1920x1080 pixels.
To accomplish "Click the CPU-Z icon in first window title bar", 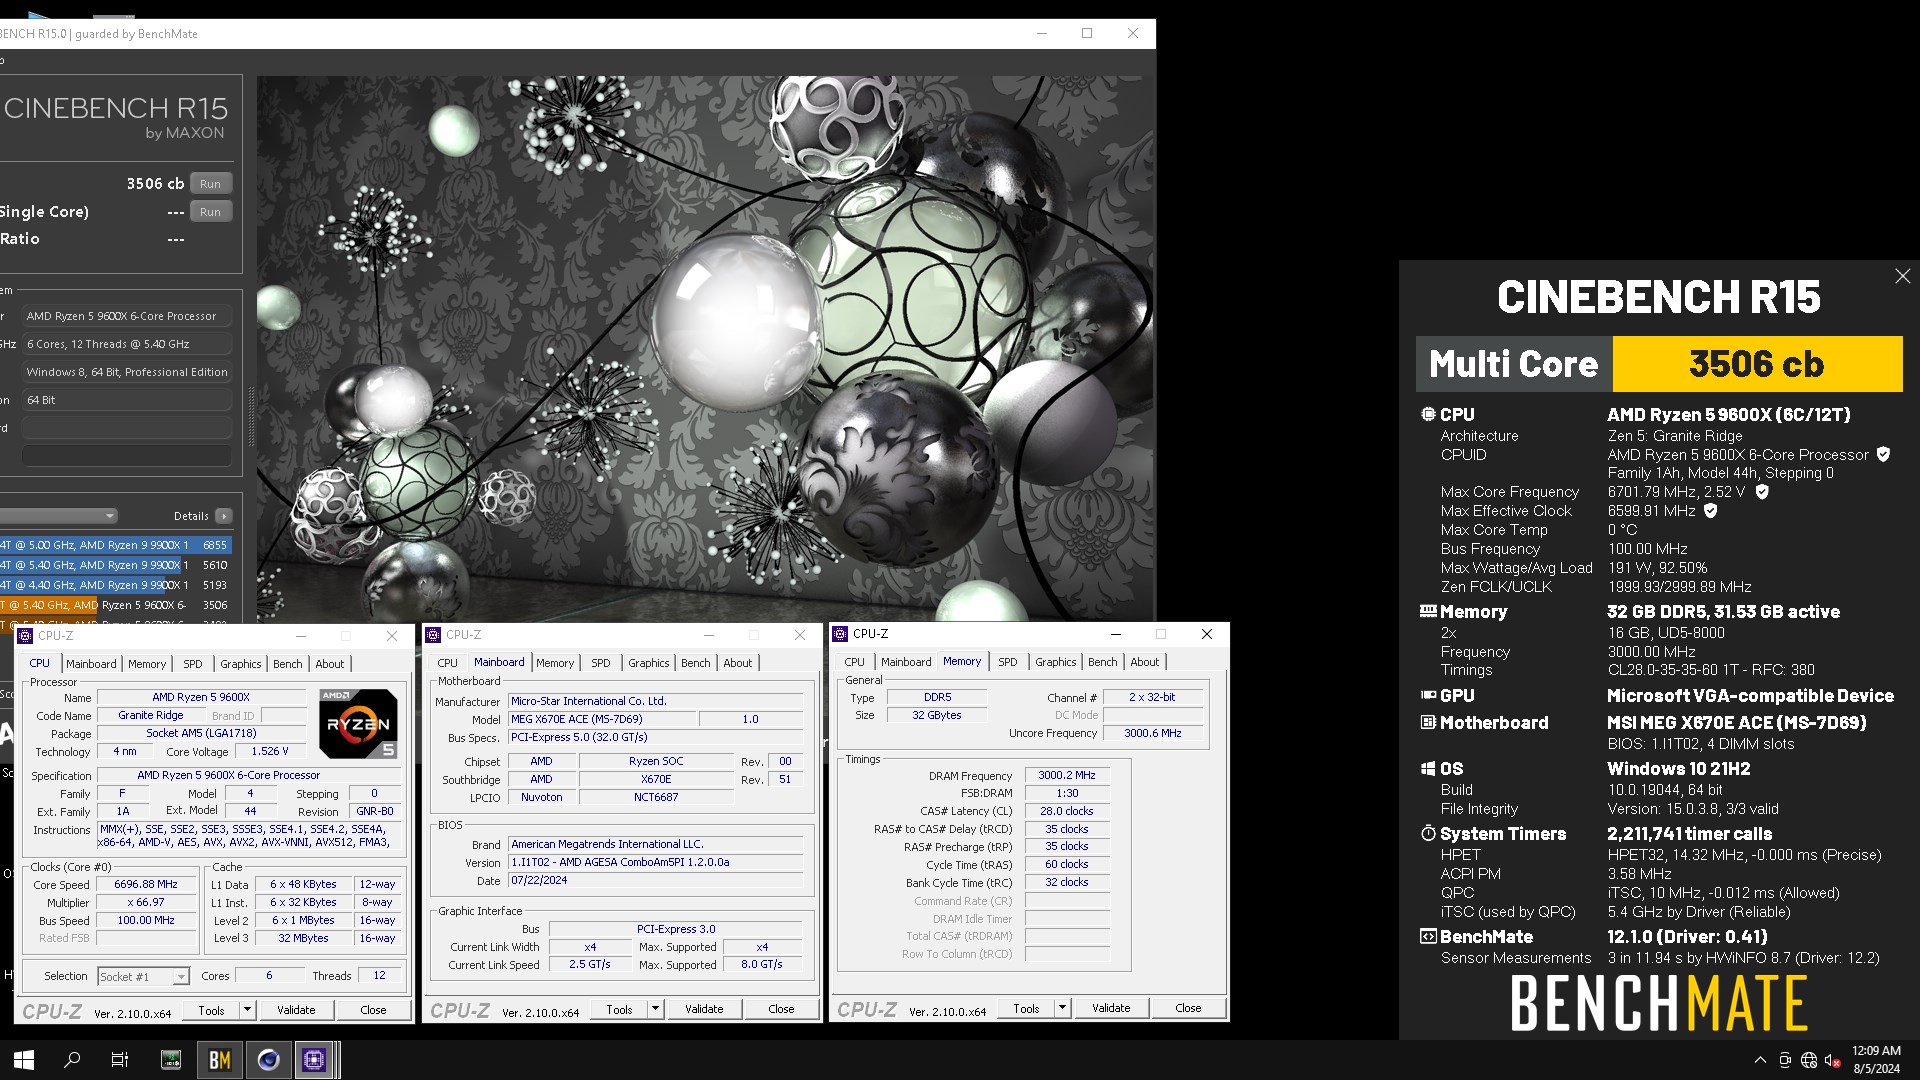I will pyautogui.click(x=26, y=636).
